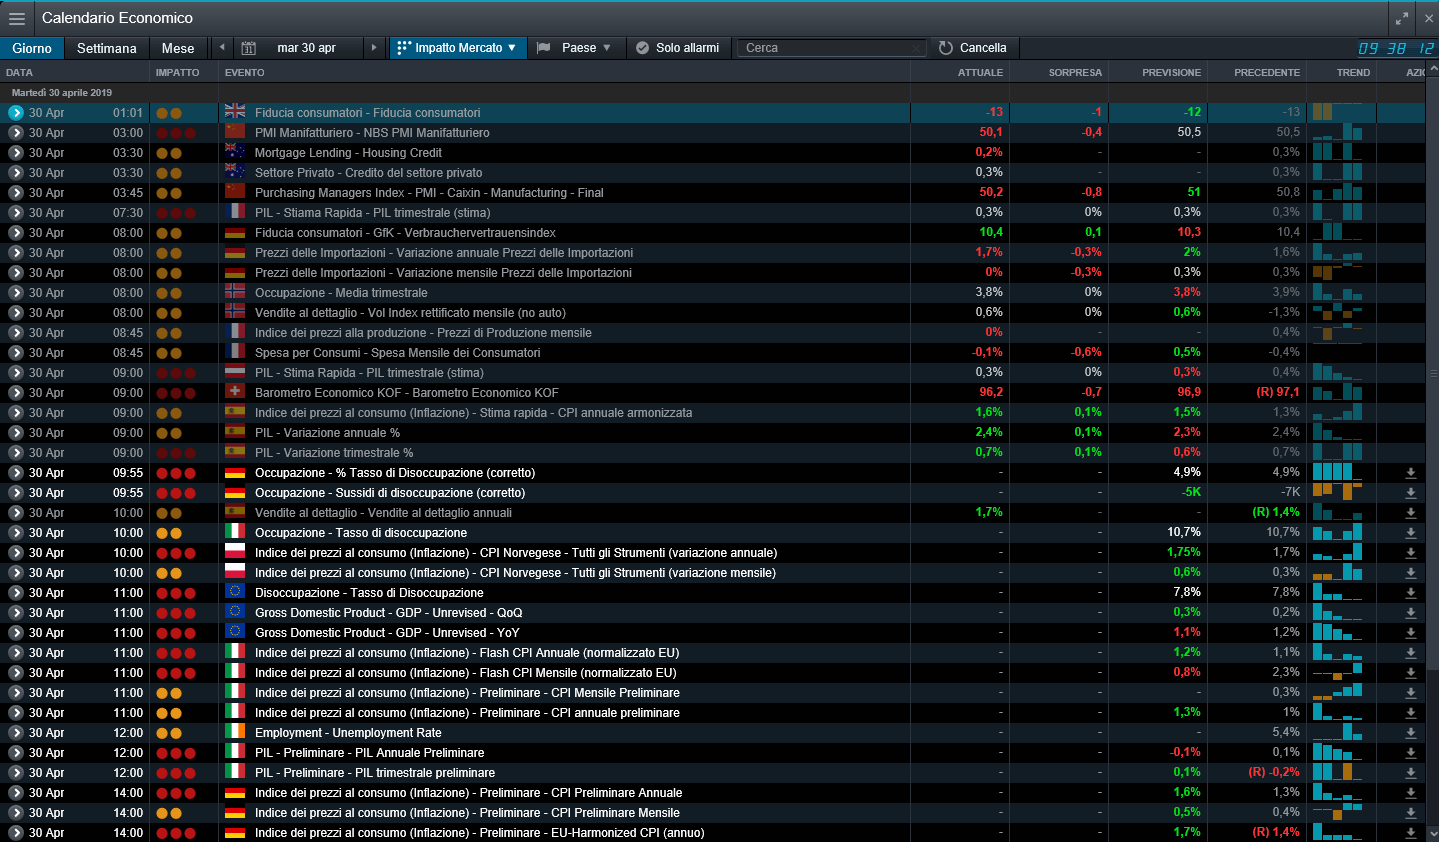The width and height of the screenshot is (1439, 842).
Task: Click the Cancella reset button
Action: coord(972,48)
